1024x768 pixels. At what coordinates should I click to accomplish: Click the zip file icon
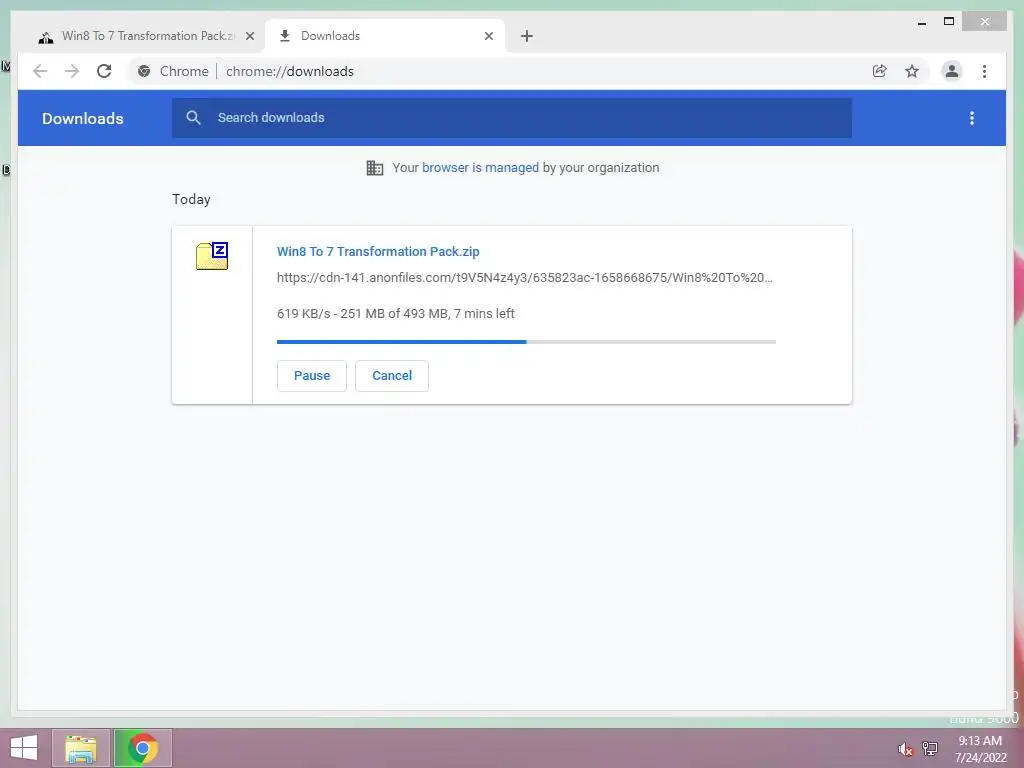click(x=212, y=255)
